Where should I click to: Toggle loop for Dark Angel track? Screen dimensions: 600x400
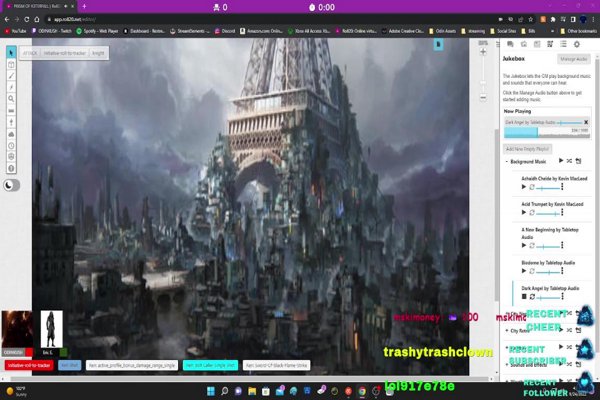coord(532,297)
